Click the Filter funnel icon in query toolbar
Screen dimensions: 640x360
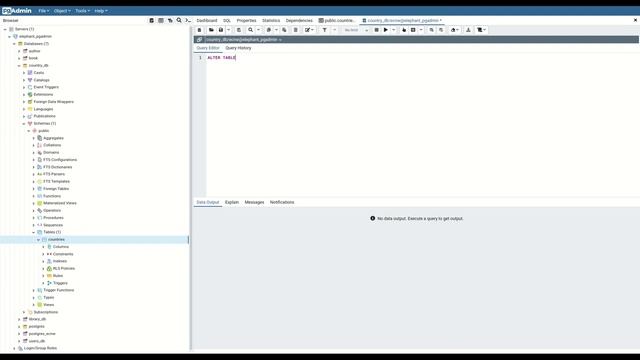[x=324, y=30]
